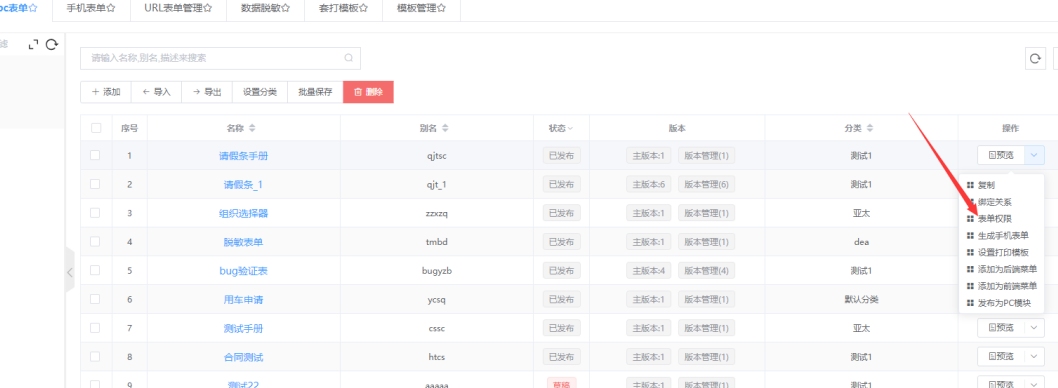1058x388 pixels.
Task: Open dropdown arrow in 合同测试 row
Action: [x=1034, y=356]
